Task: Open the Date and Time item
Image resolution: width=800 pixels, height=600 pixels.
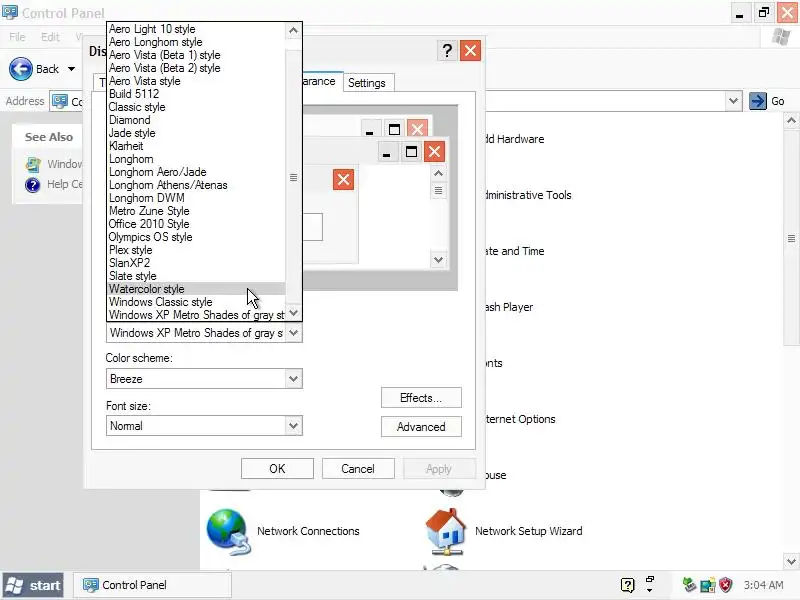Action: (x=514, y=251)
